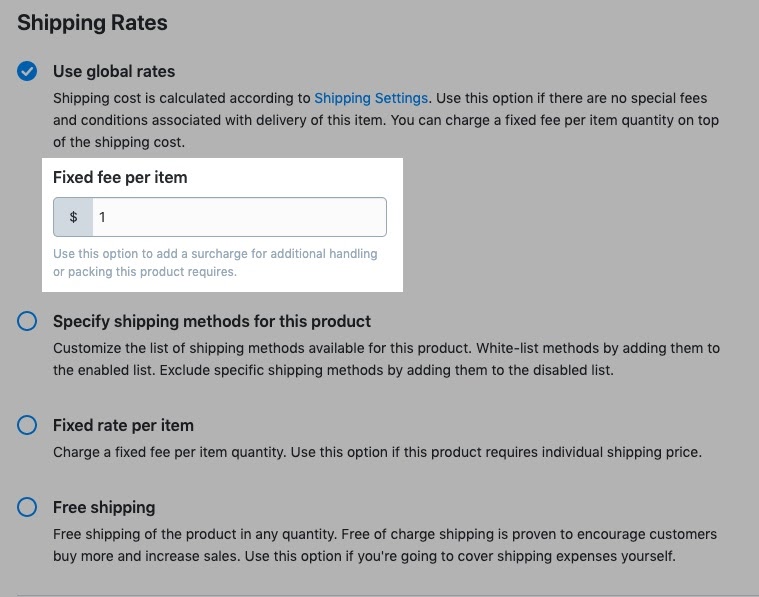Click the "Fixed fee per item" field label
Viewport: 759px width, 597px height.
point(120,177)
